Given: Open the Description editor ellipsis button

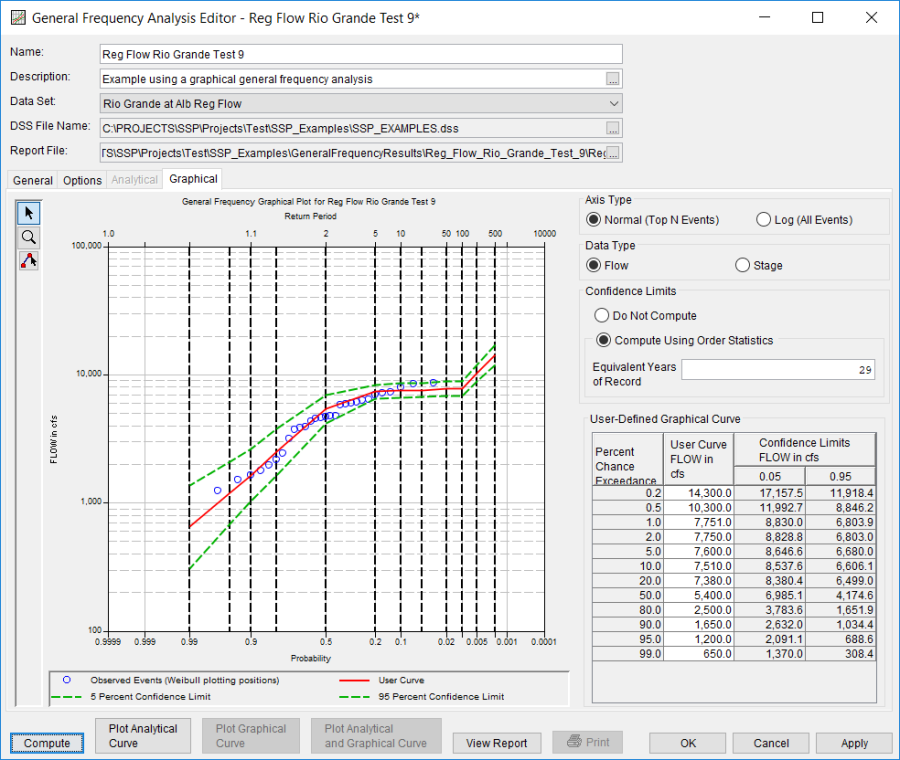Looking at the screenshot, I should (613, 78).
